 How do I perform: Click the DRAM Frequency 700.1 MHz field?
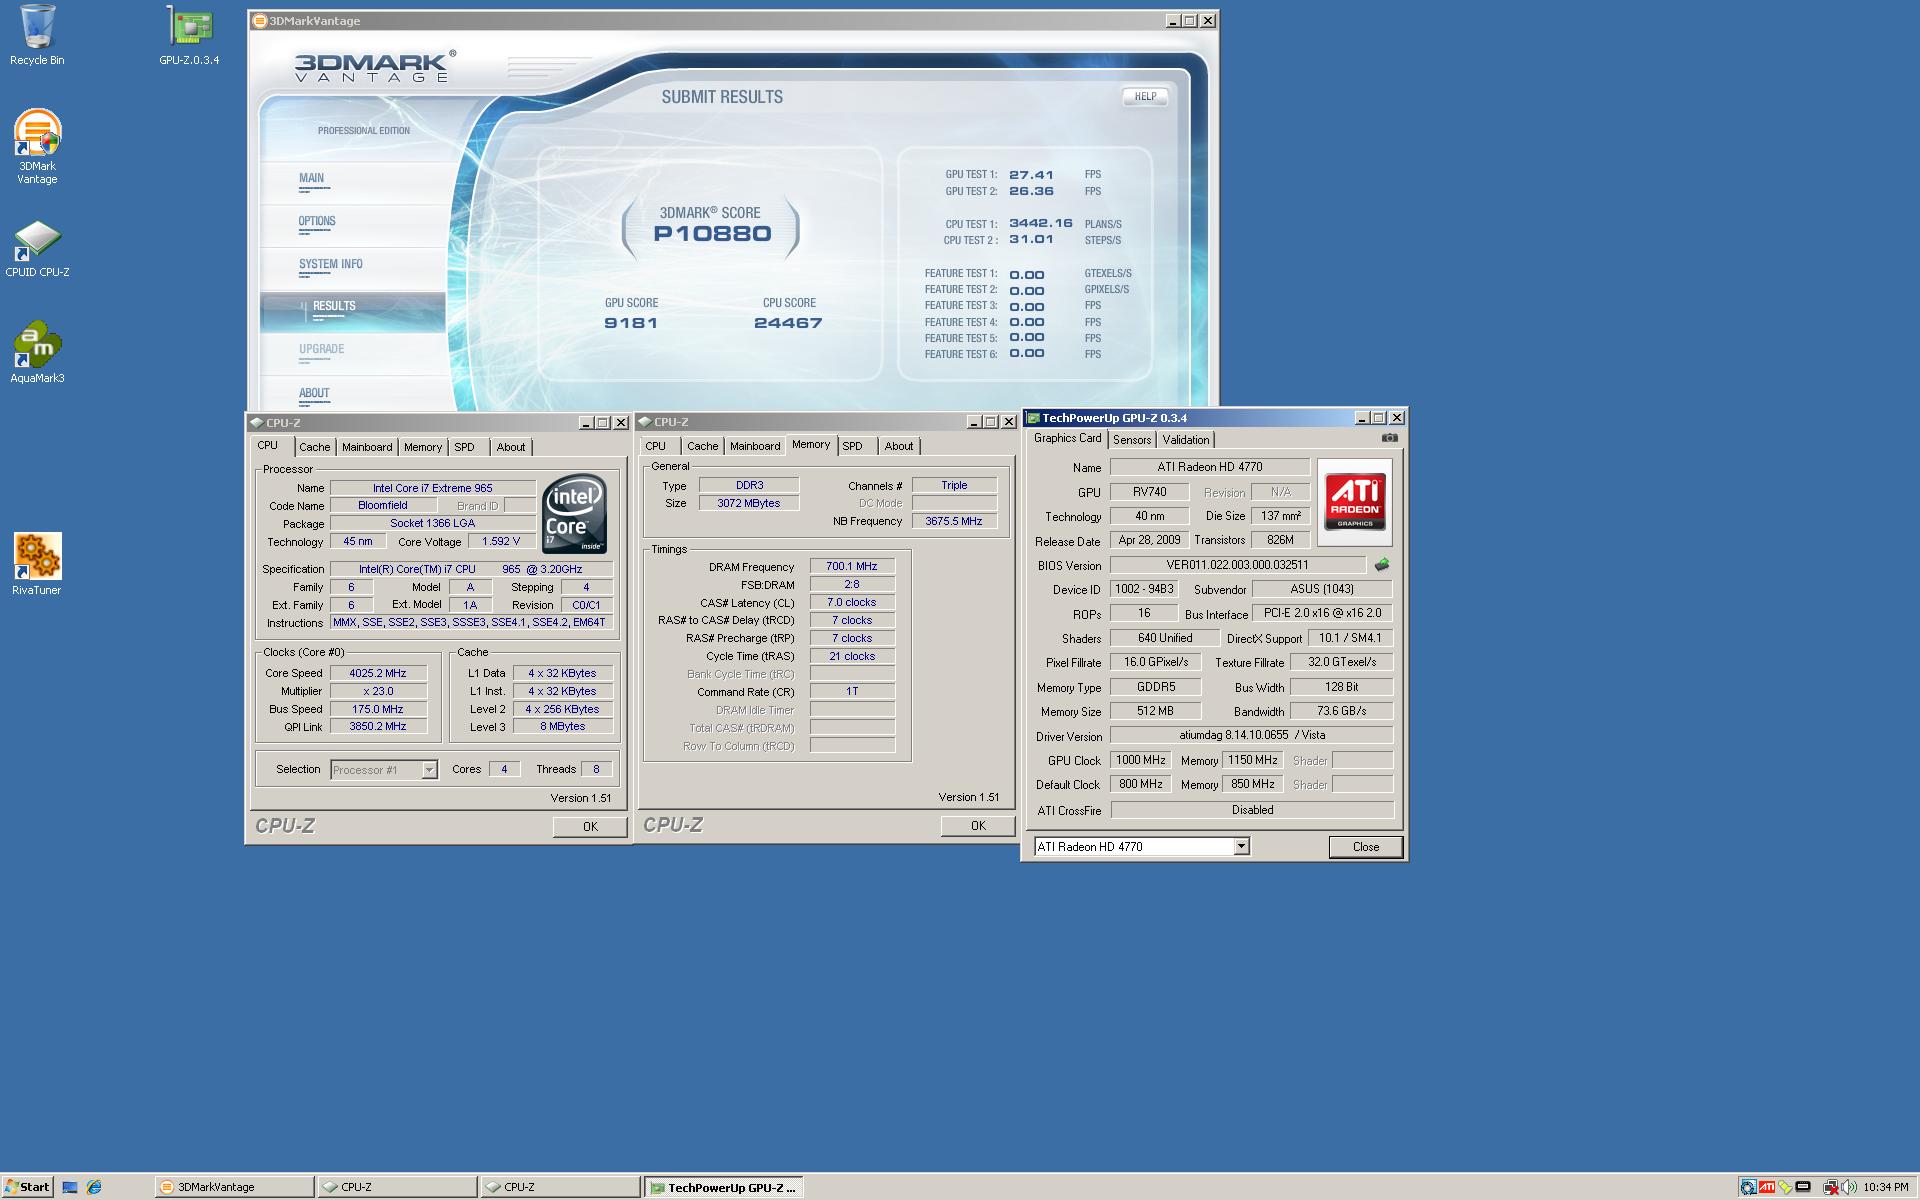(852, 567)
